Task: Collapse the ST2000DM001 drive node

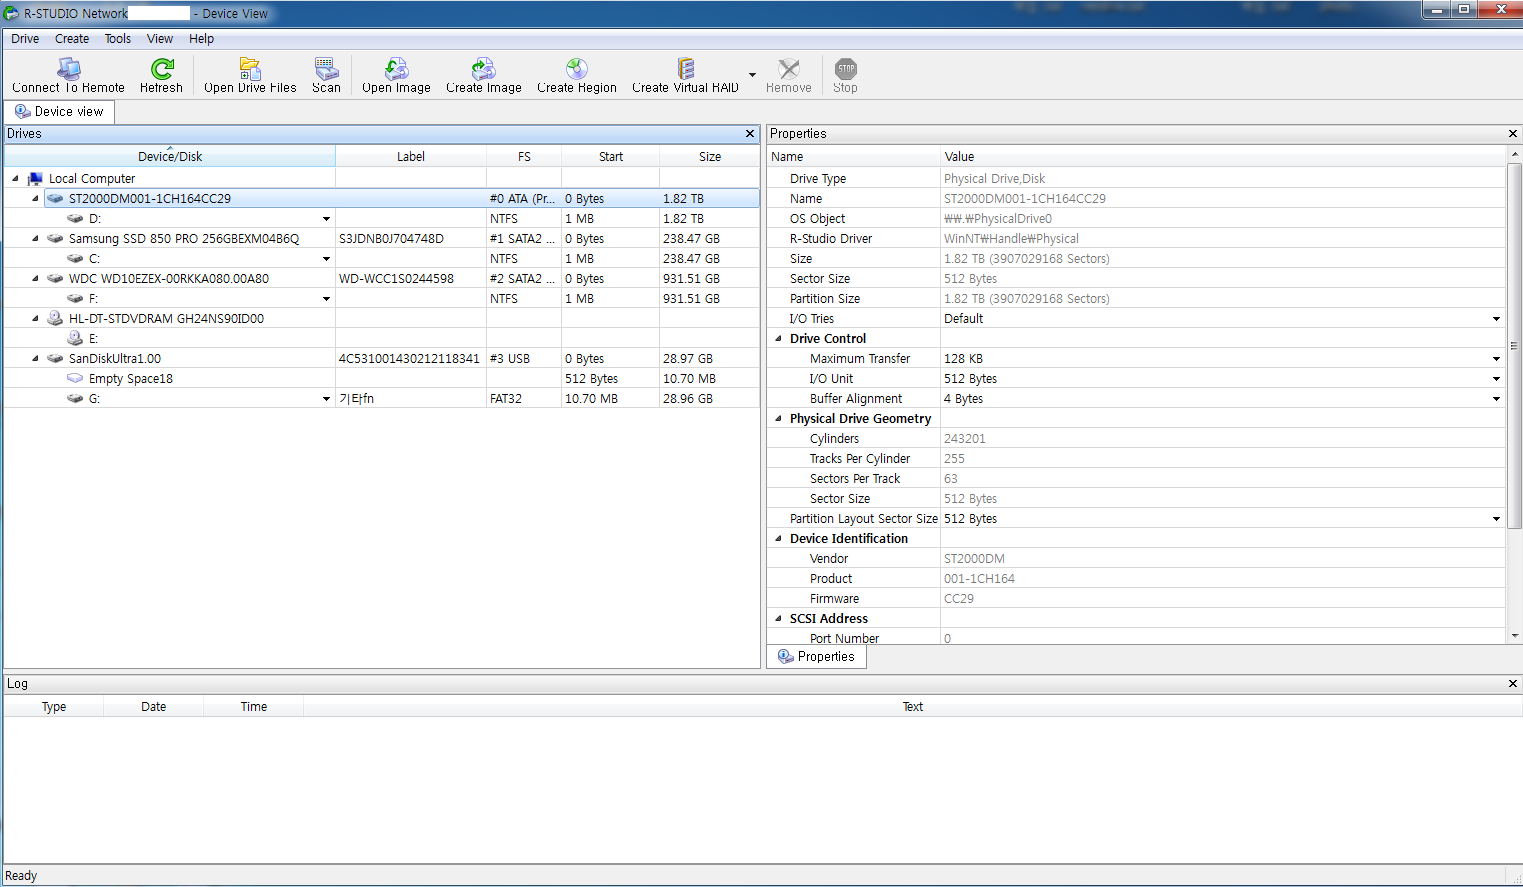Action: (35, 199)
